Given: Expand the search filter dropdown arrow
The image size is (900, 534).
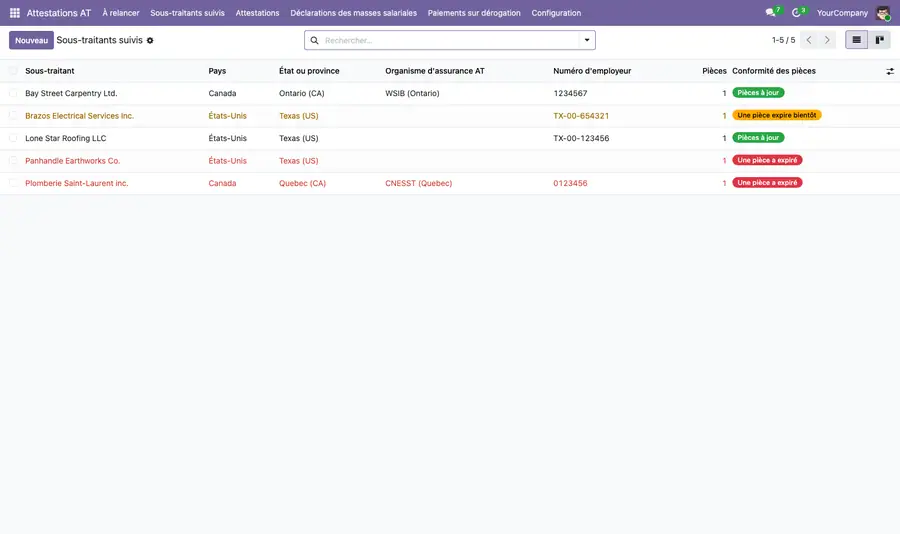Looking at the screenshot, I should [x=587, y=40].
